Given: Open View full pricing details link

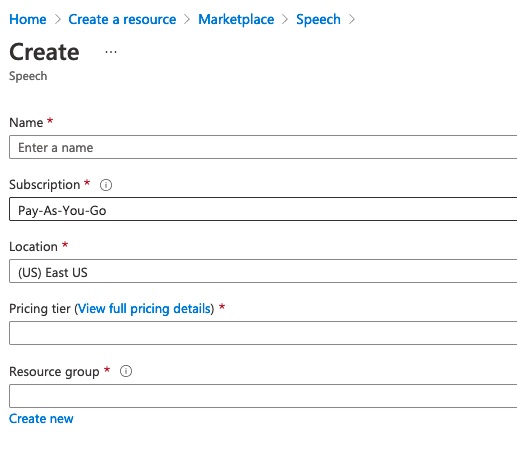Looking at the screenshot, I should (x=144, y=309).
